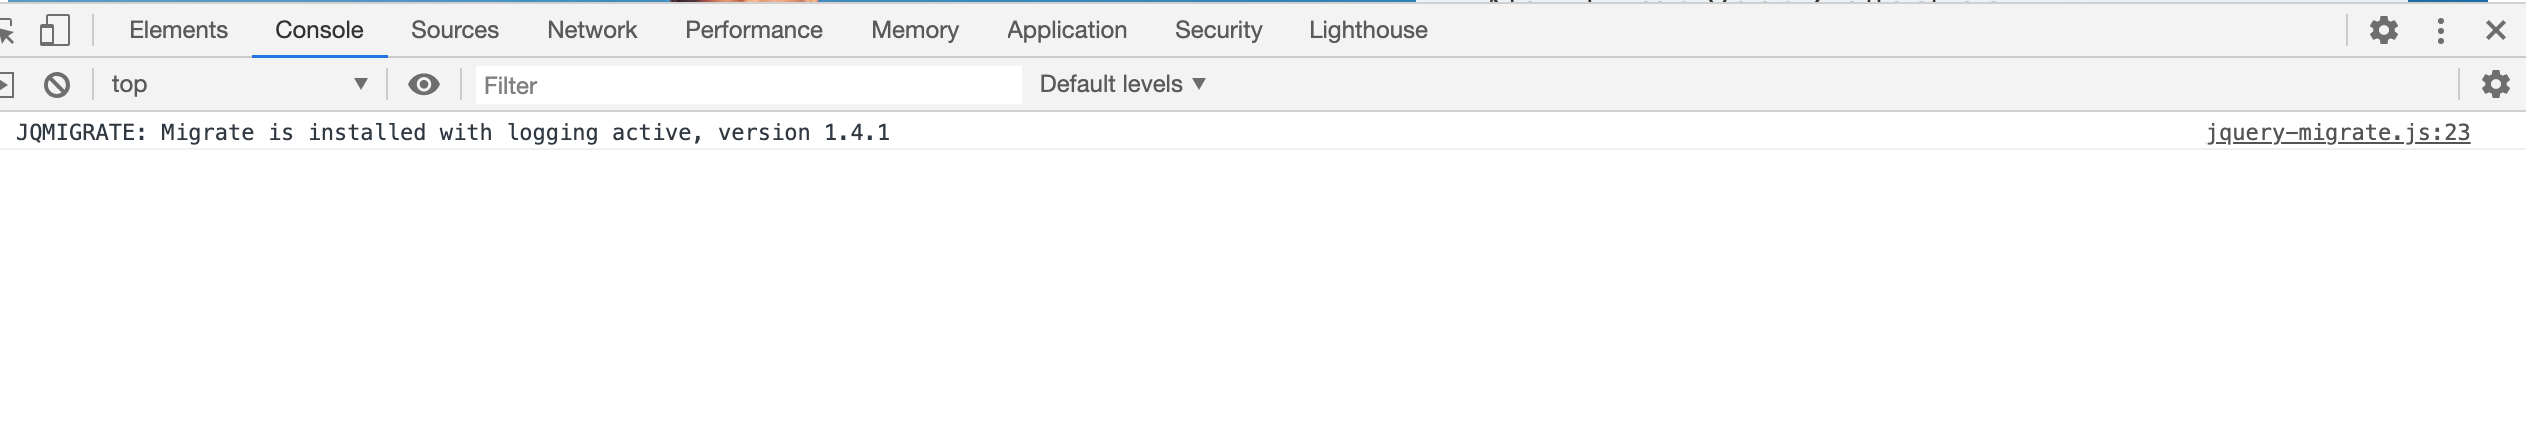Open Console settings gear icon
The height and width of the screenshot is (430, 2526).
2496,85
